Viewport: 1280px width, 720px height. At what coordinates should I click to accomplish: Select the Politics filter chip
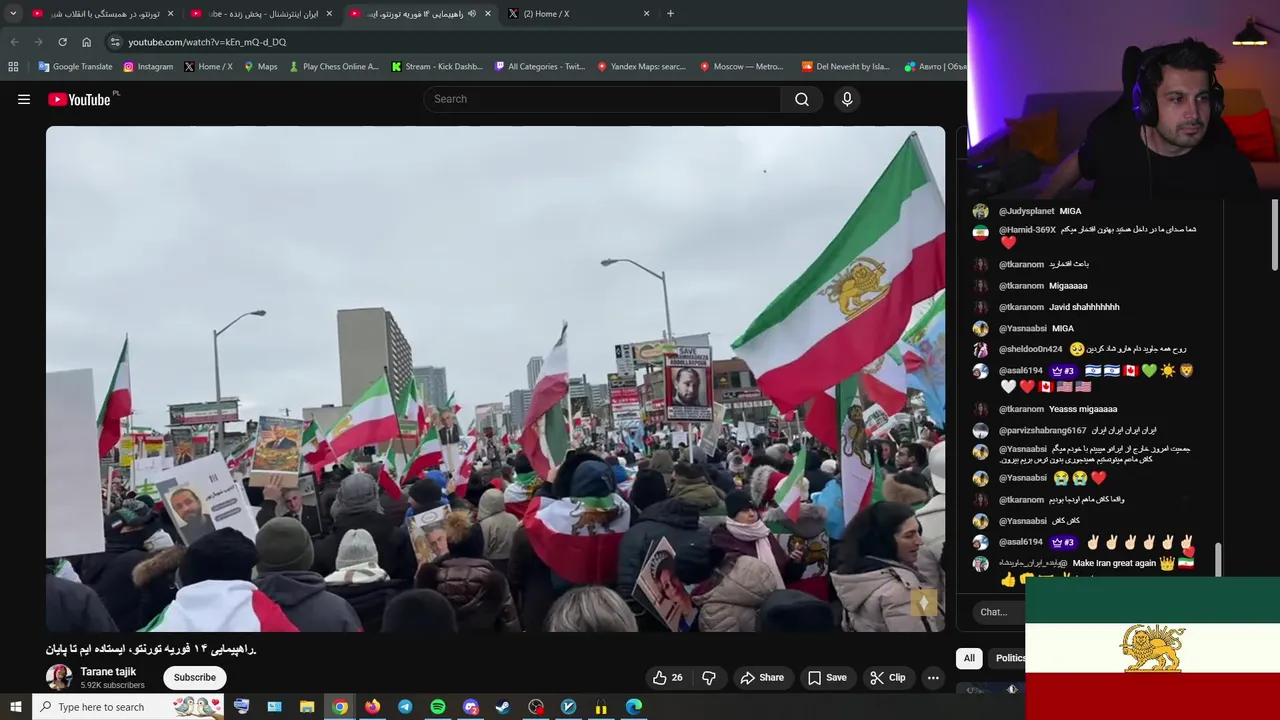click(1009, 658)
